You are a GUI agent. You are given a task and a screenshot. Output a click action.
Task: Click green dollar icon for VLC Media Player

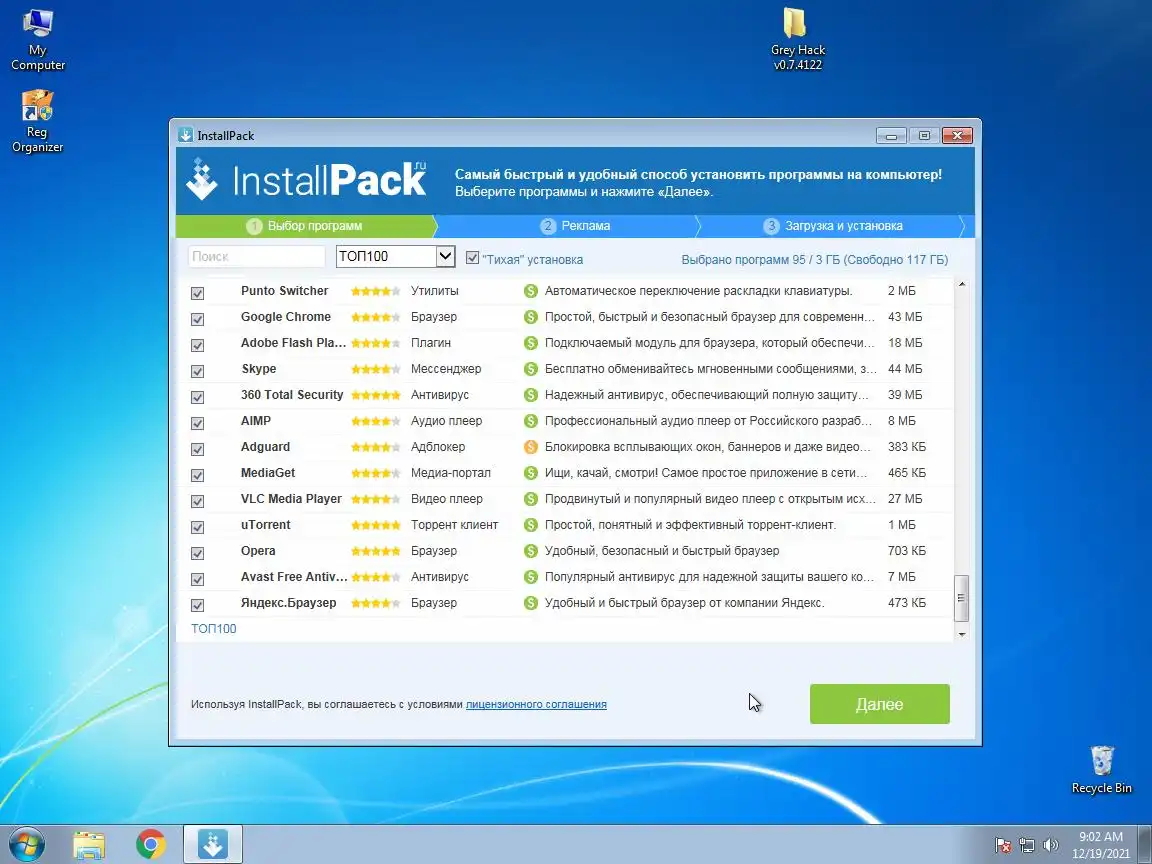(530, 499)
